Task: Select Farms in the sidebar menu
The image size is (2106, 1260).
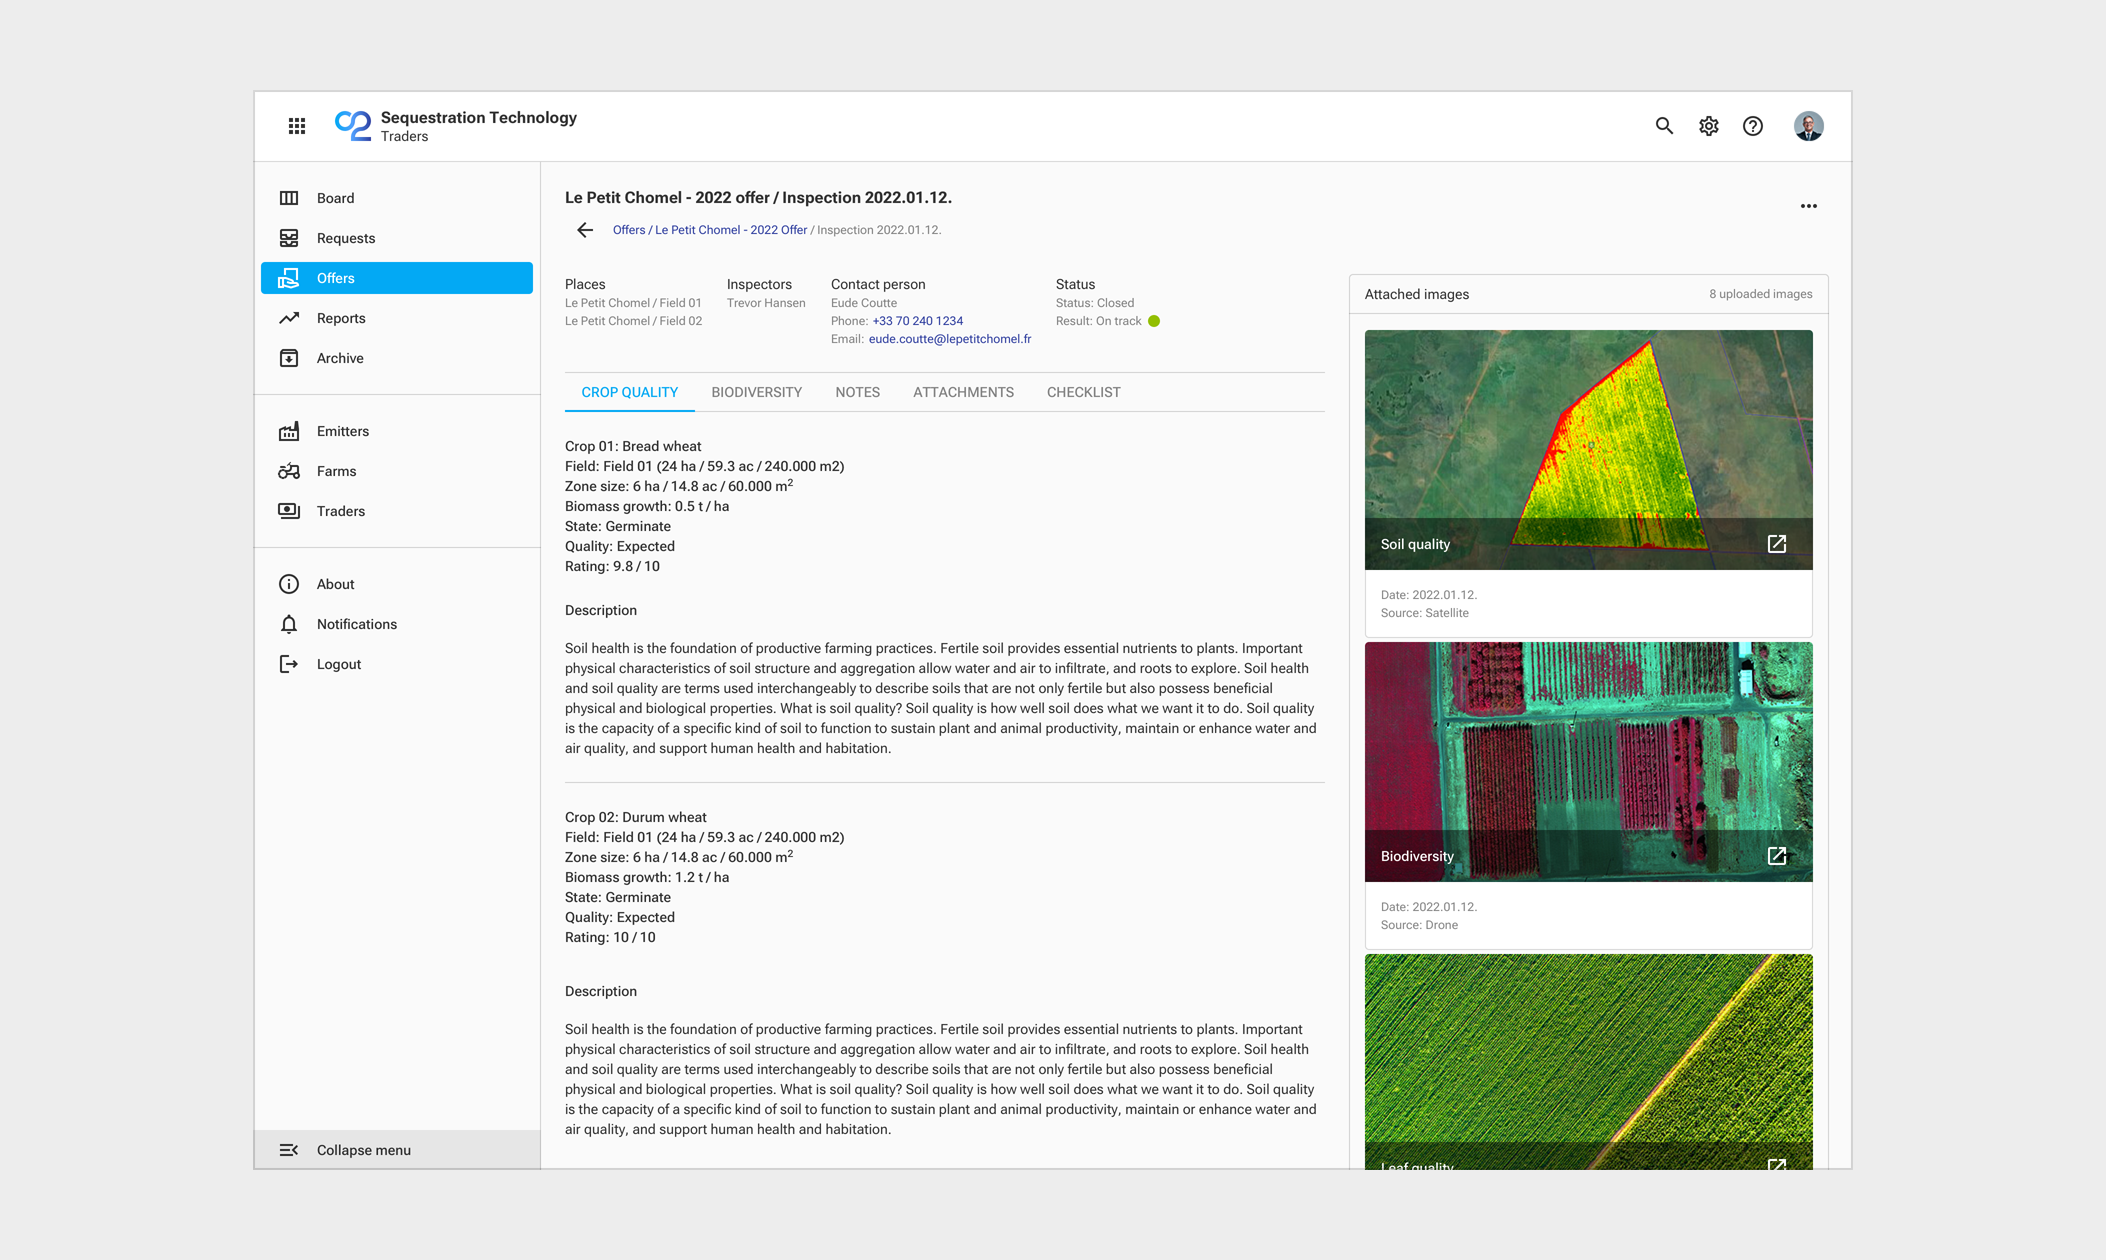Action: click(397, 471)
